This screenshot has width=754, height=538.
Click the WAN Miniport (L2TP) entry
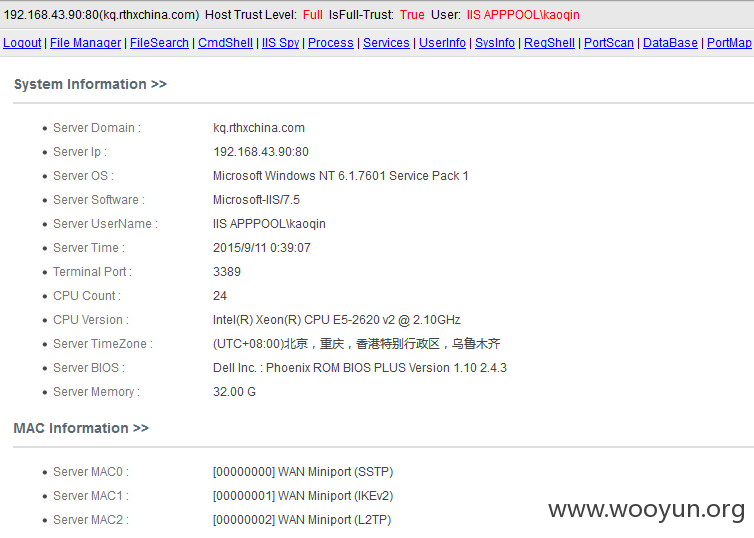click(x=302, y=520)
